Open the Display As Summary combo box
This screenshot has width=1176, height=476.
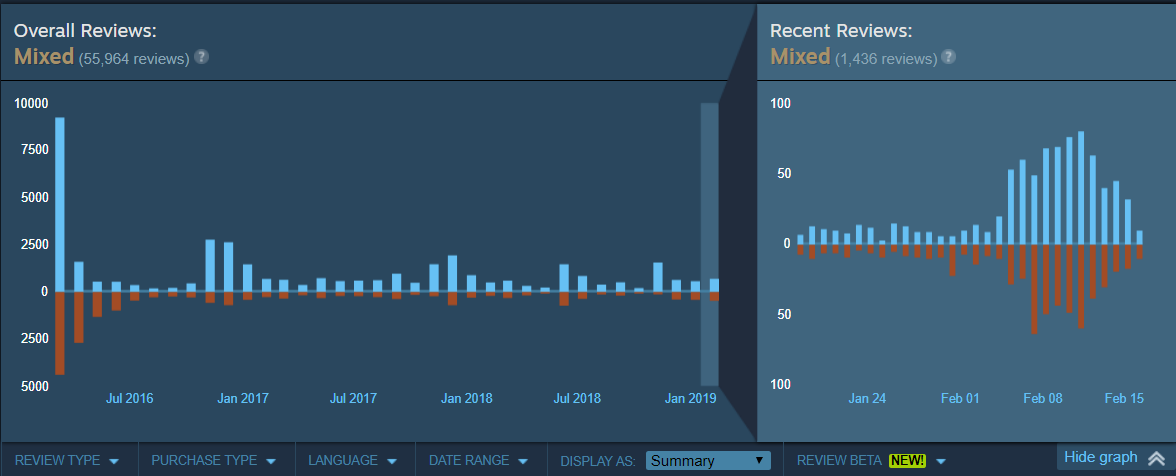click(707, 460)
